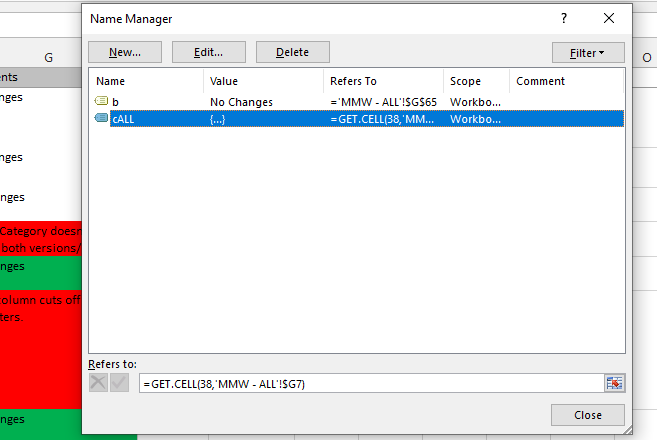The image size is (657, 440).
Task: Click the ='MMW - ALL'!$G$65 reference
Action: (383, 102)
